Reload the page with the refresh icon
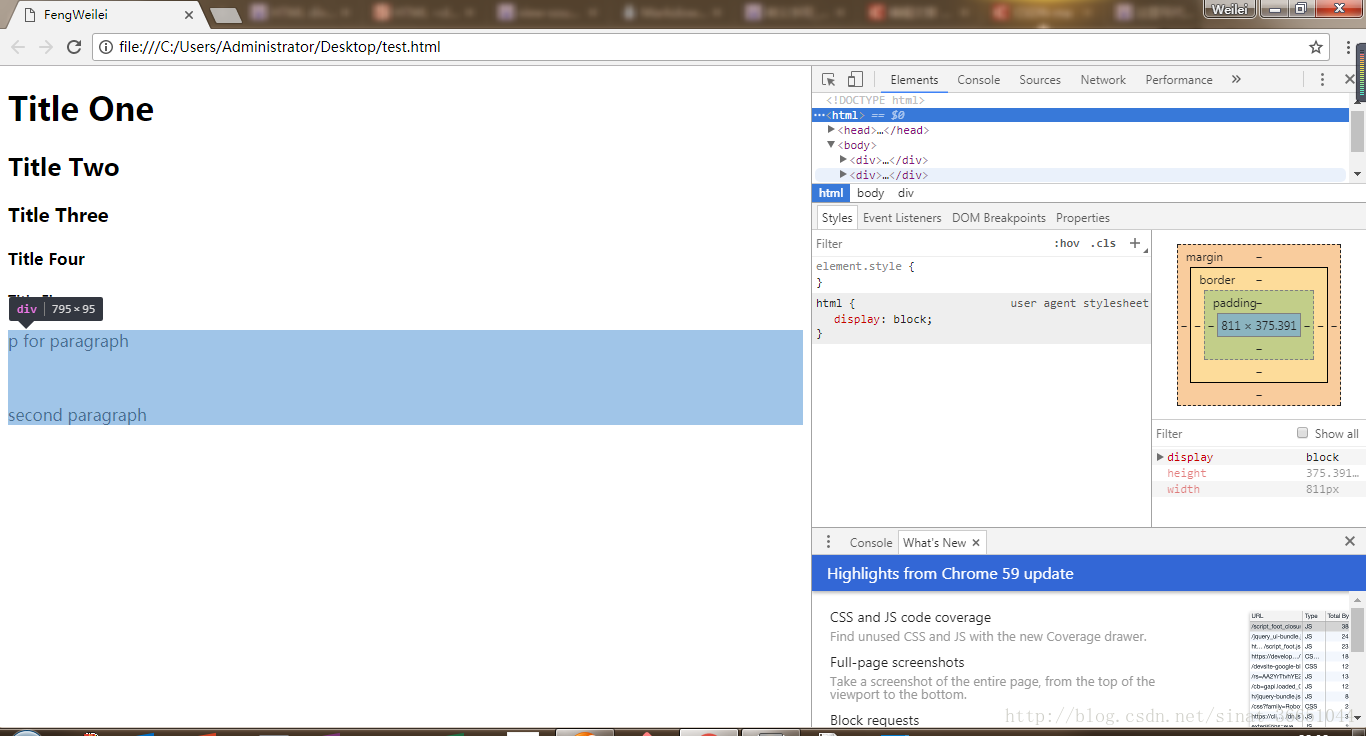 pos(74,47)
